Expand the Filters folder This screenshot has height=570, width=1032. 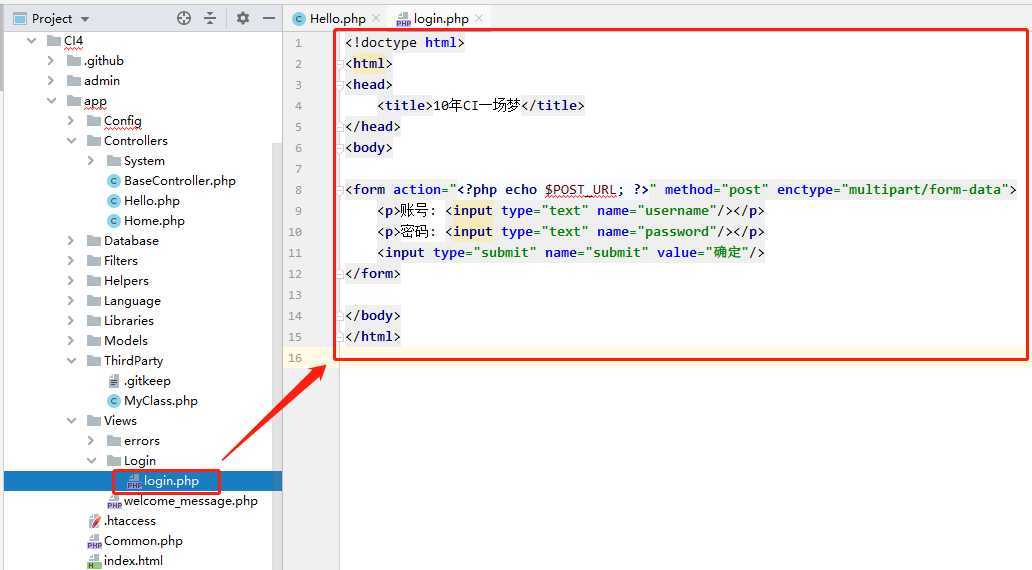pos(70,261)
